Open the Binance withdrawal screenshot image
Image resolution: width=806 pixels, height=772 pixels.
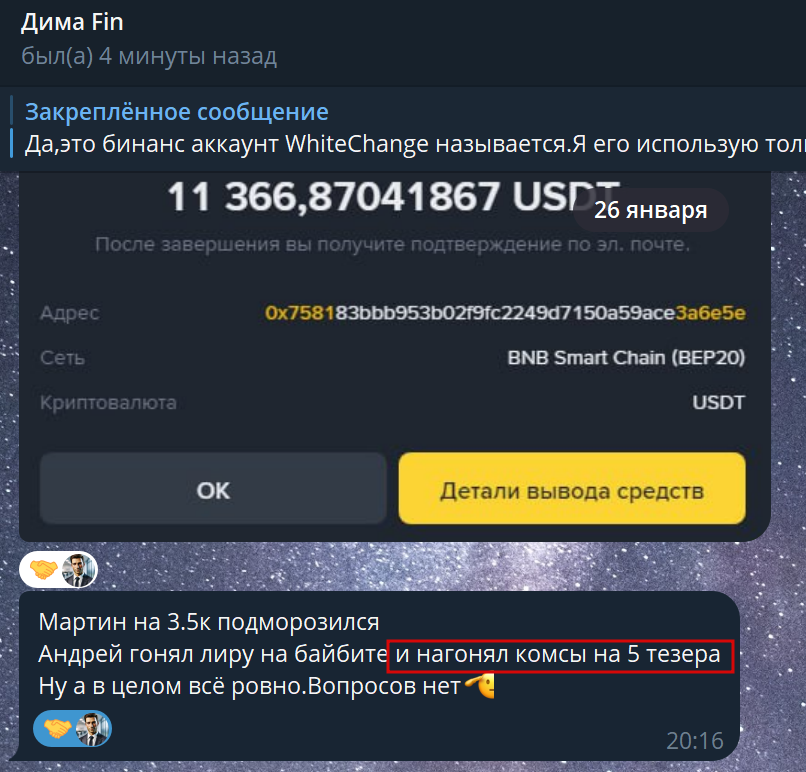pos(395,357)
